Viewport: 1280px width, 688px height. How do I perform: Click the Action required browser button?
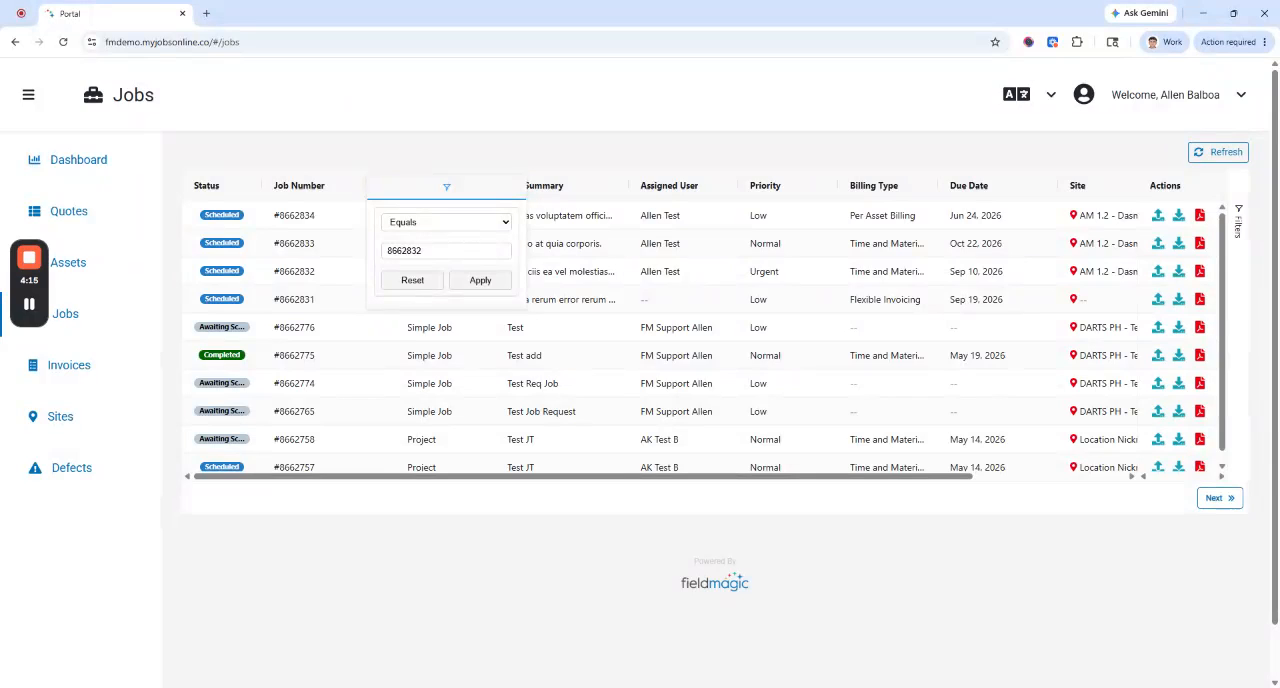1233,42
